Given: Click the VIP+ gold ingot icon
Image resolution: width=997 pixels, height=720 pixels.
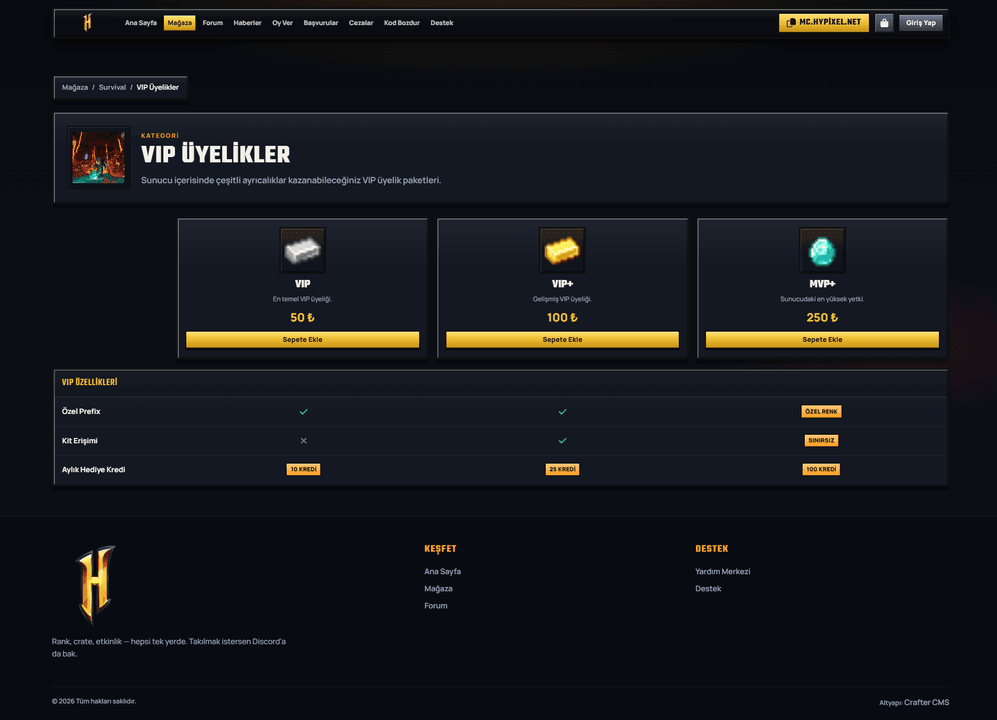Looking at the screenshot, I should (562, 251).
